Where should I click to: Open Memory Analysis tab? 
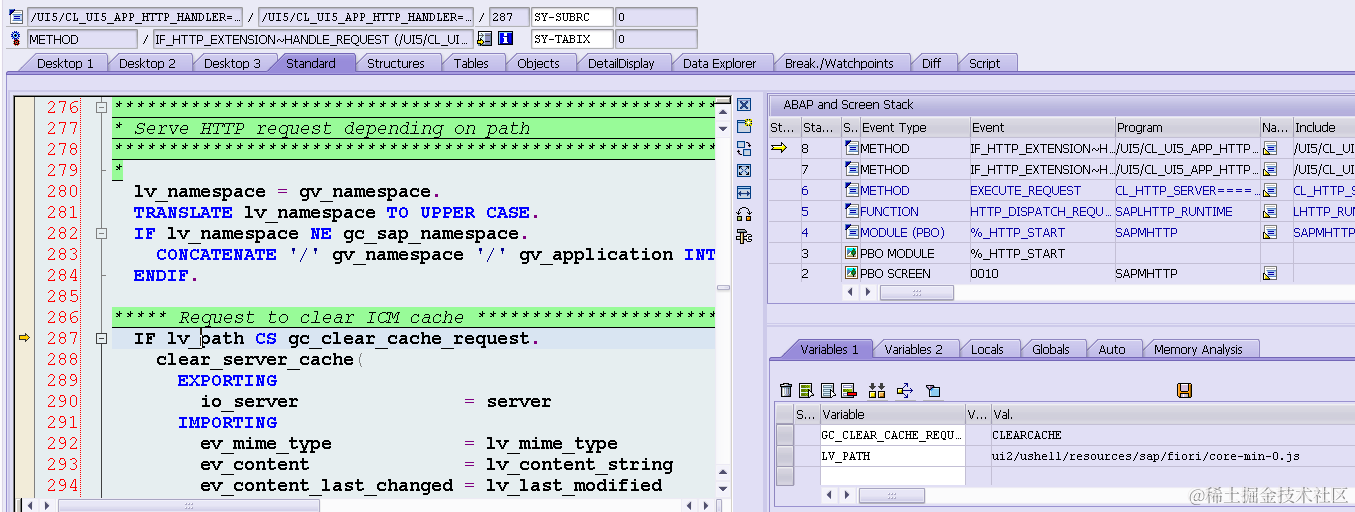click(x=1198, y=349)
